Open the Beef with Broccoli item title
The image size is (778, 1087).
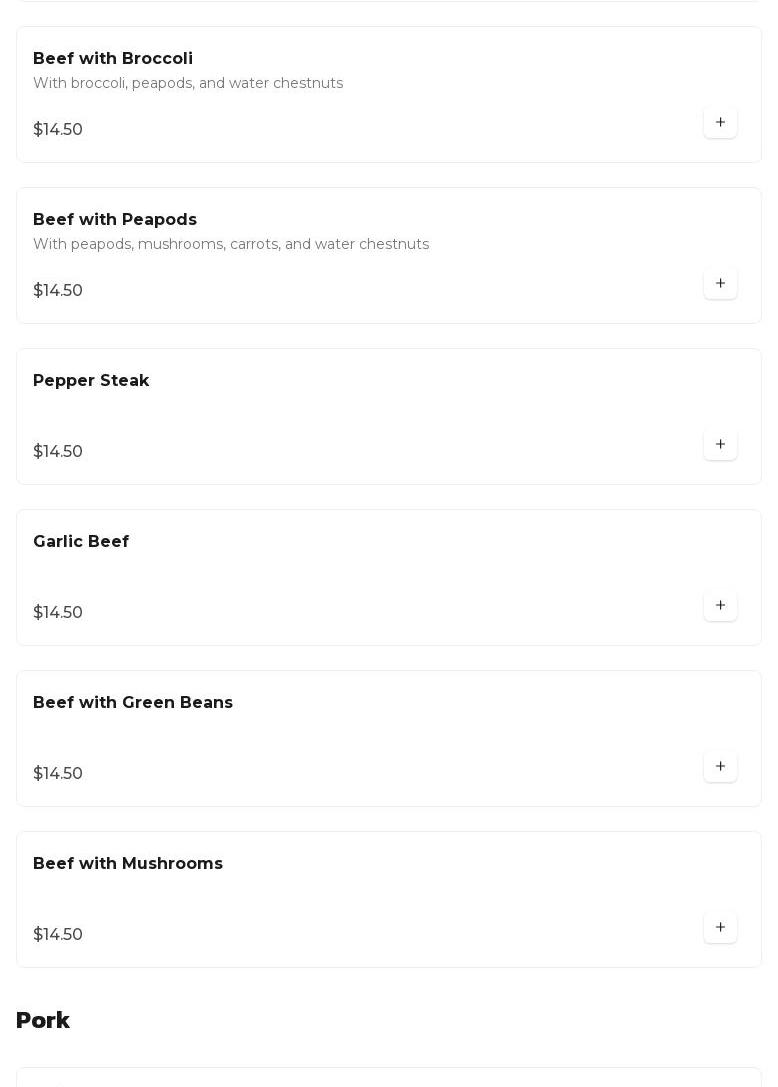click(x=113, y=59)
